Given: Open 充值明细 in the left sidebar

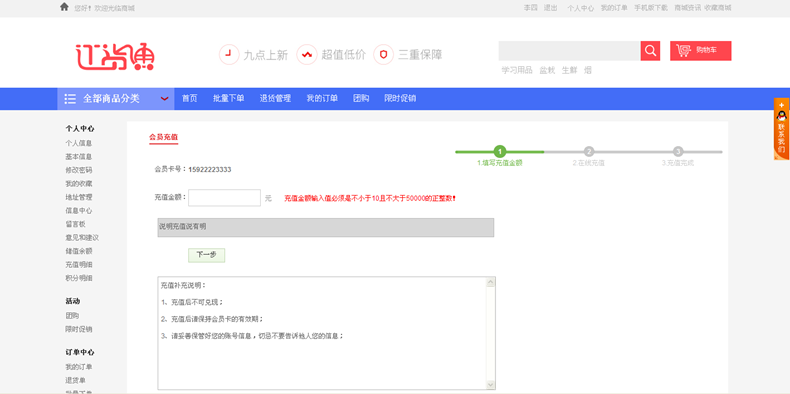Looking at the screenshot, I should click(79, 265).
